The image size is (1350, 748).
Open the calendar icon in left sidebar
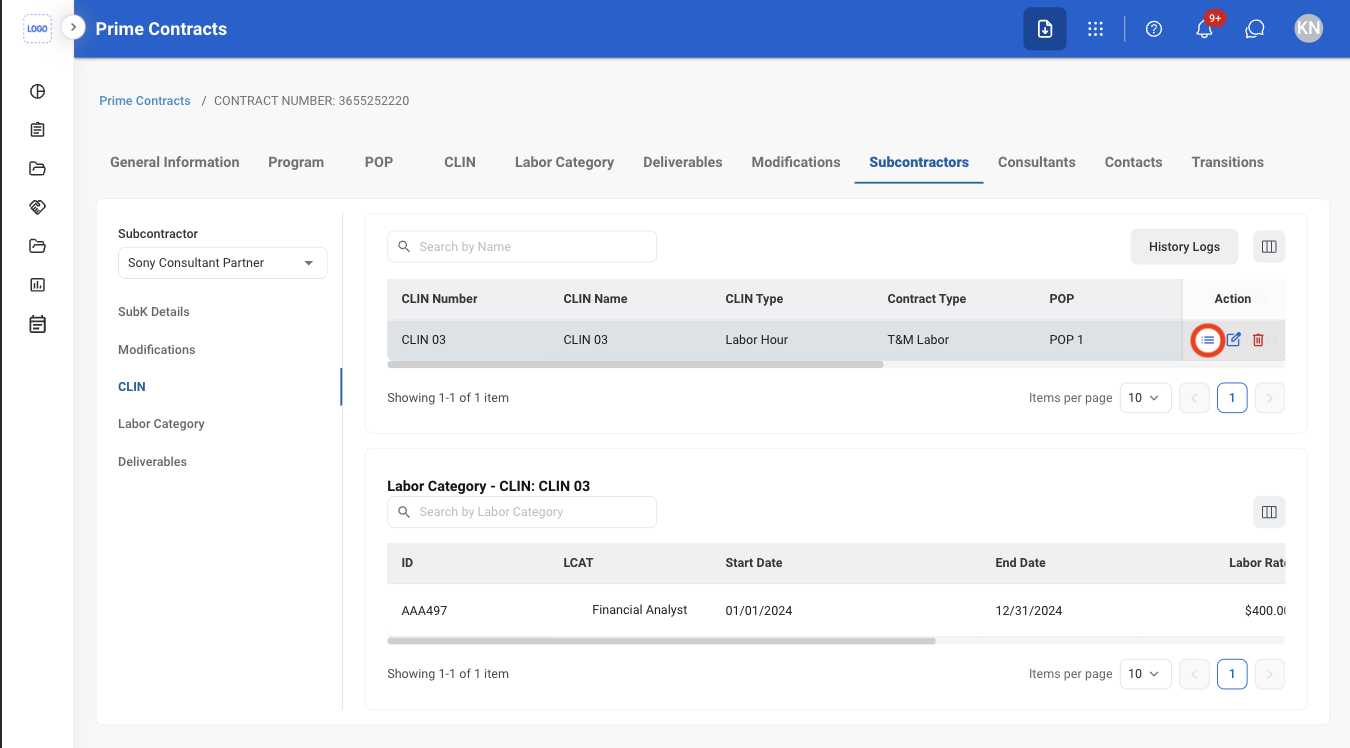click(37, 324)
